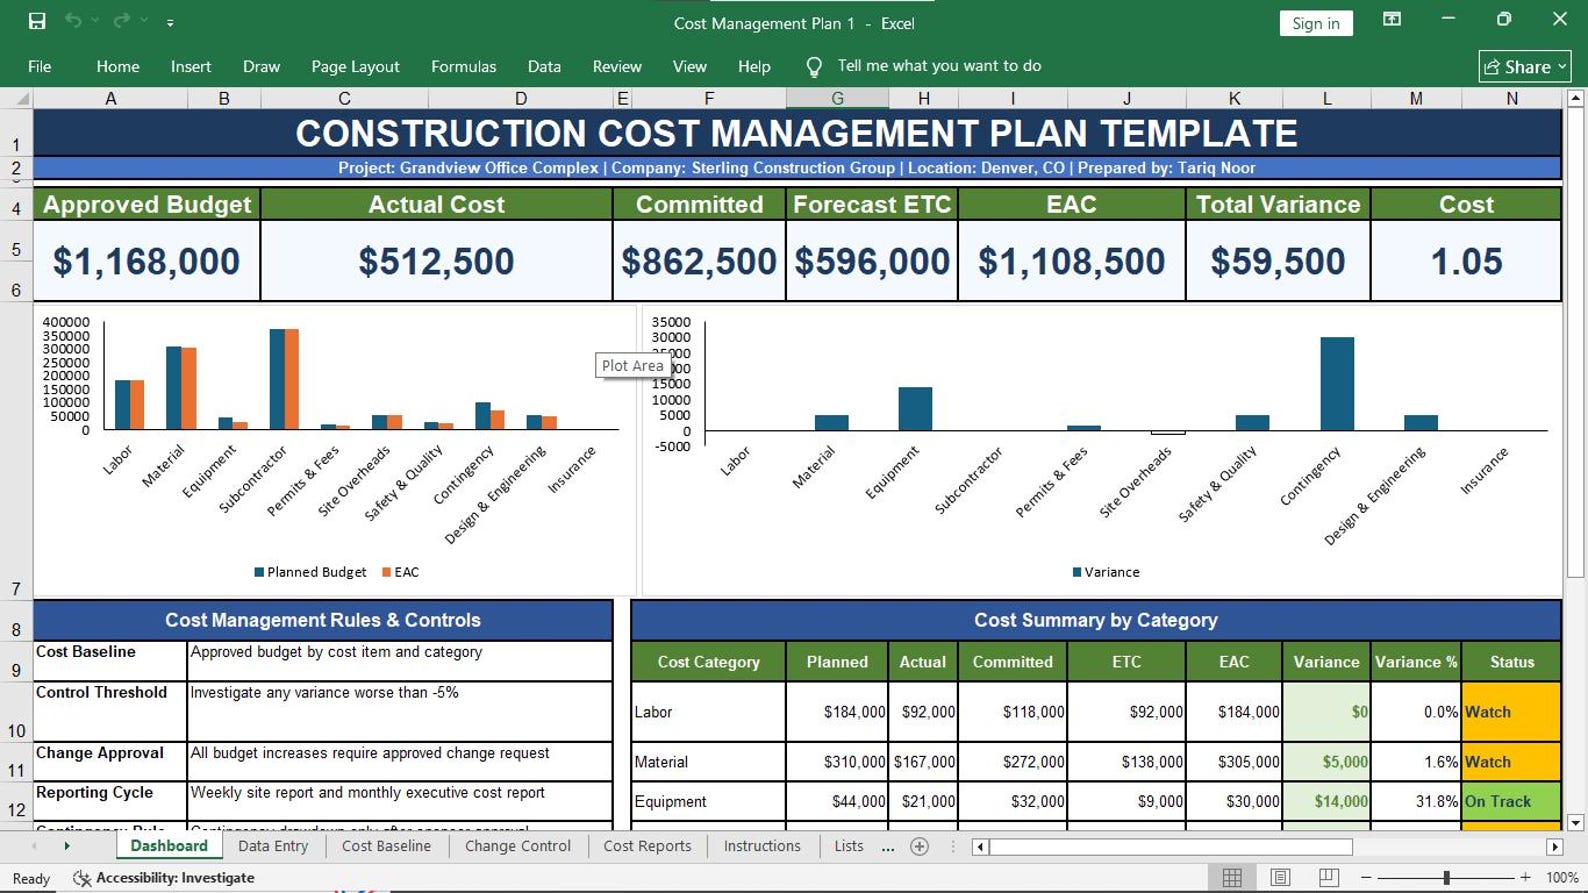The height and width of the screenshot is (893, 1588).
Task: Open the Draw ribbon tab
Action: click(x=261, y=66)
